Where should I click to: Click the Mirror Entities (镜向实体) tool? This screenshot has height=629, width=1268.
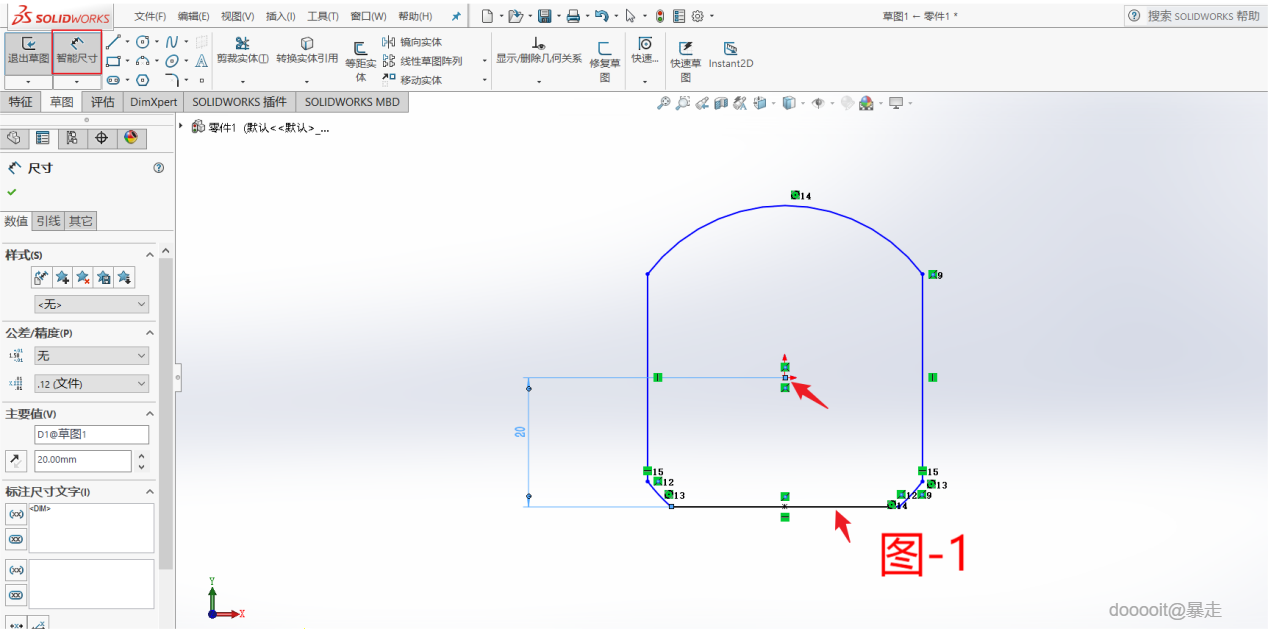coord(412,42)
